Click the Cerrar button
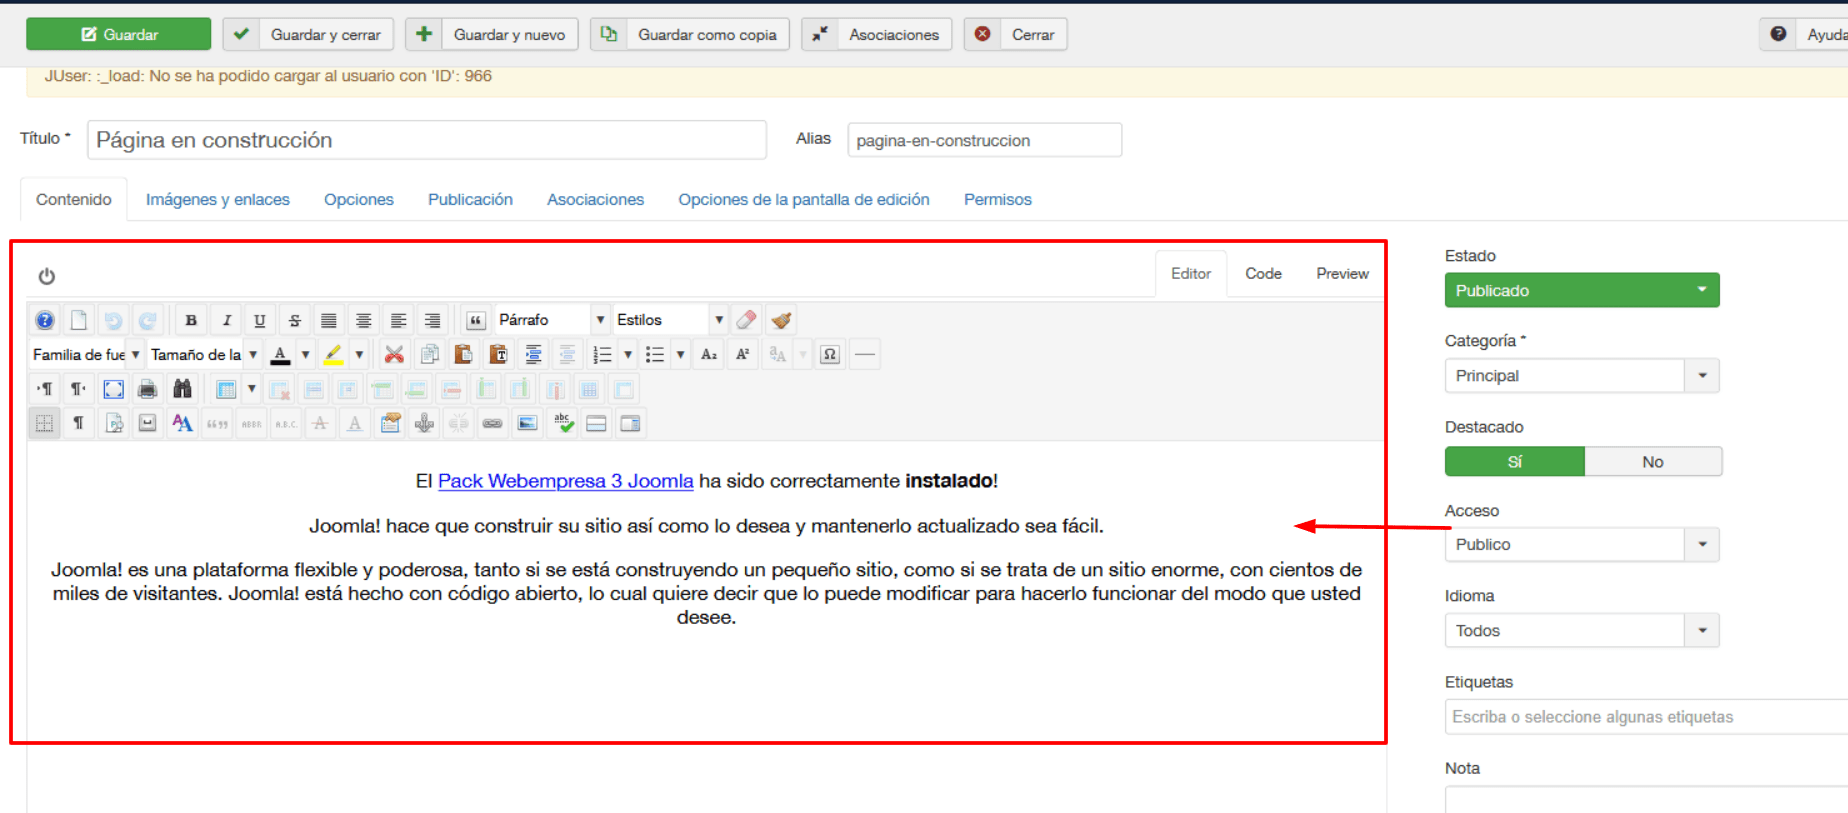The image size is (1848, 813). tap(1016, 34)
